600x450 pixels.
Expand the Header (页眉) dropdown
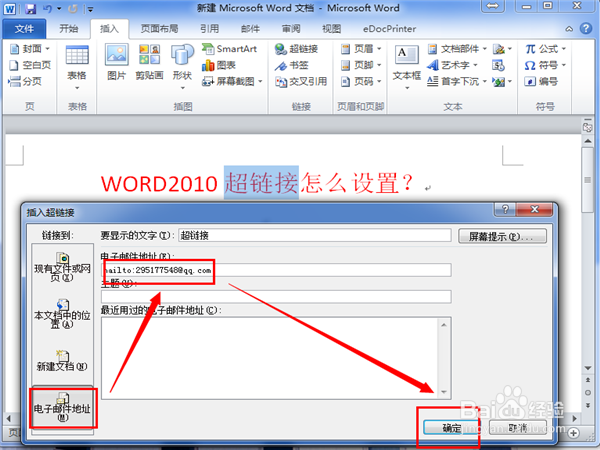click(379, 49)
